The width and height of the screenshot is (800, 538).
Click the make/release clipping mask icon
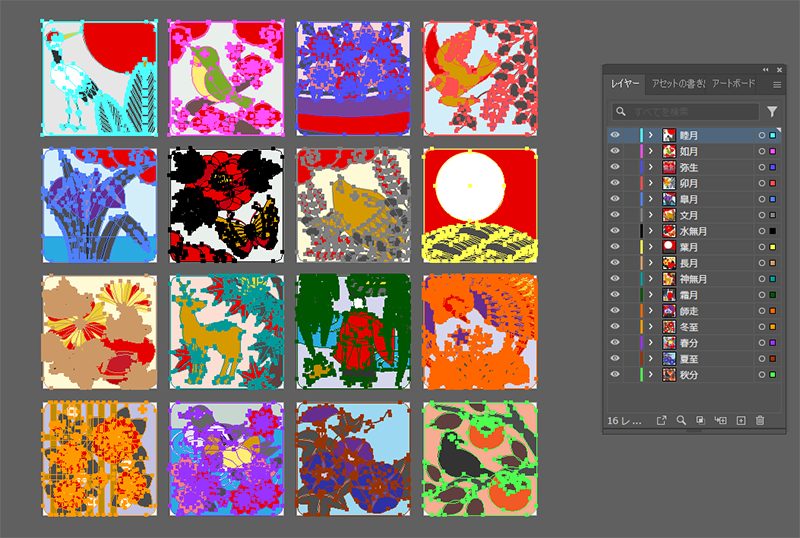700,421
